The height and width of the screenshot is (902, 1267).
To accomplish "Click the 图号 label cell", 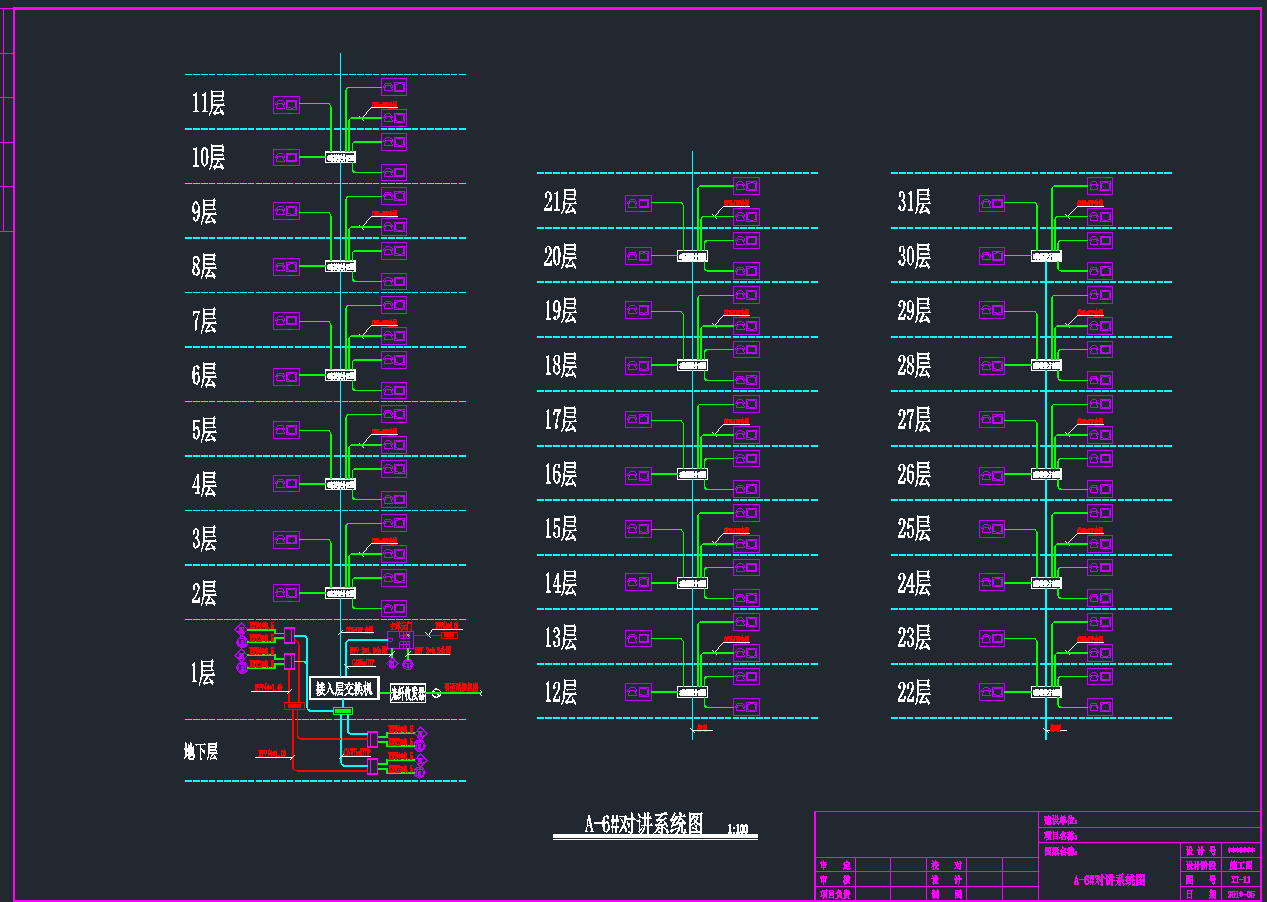I will click(x=1201, y=880).
